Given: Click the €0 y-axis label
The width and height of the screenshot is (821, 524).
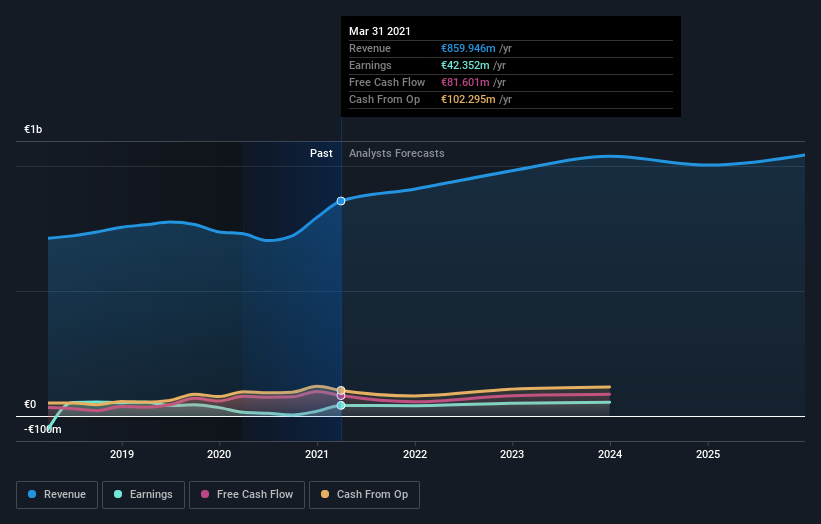Looking at the screenshot, I should tap(30, 404).
